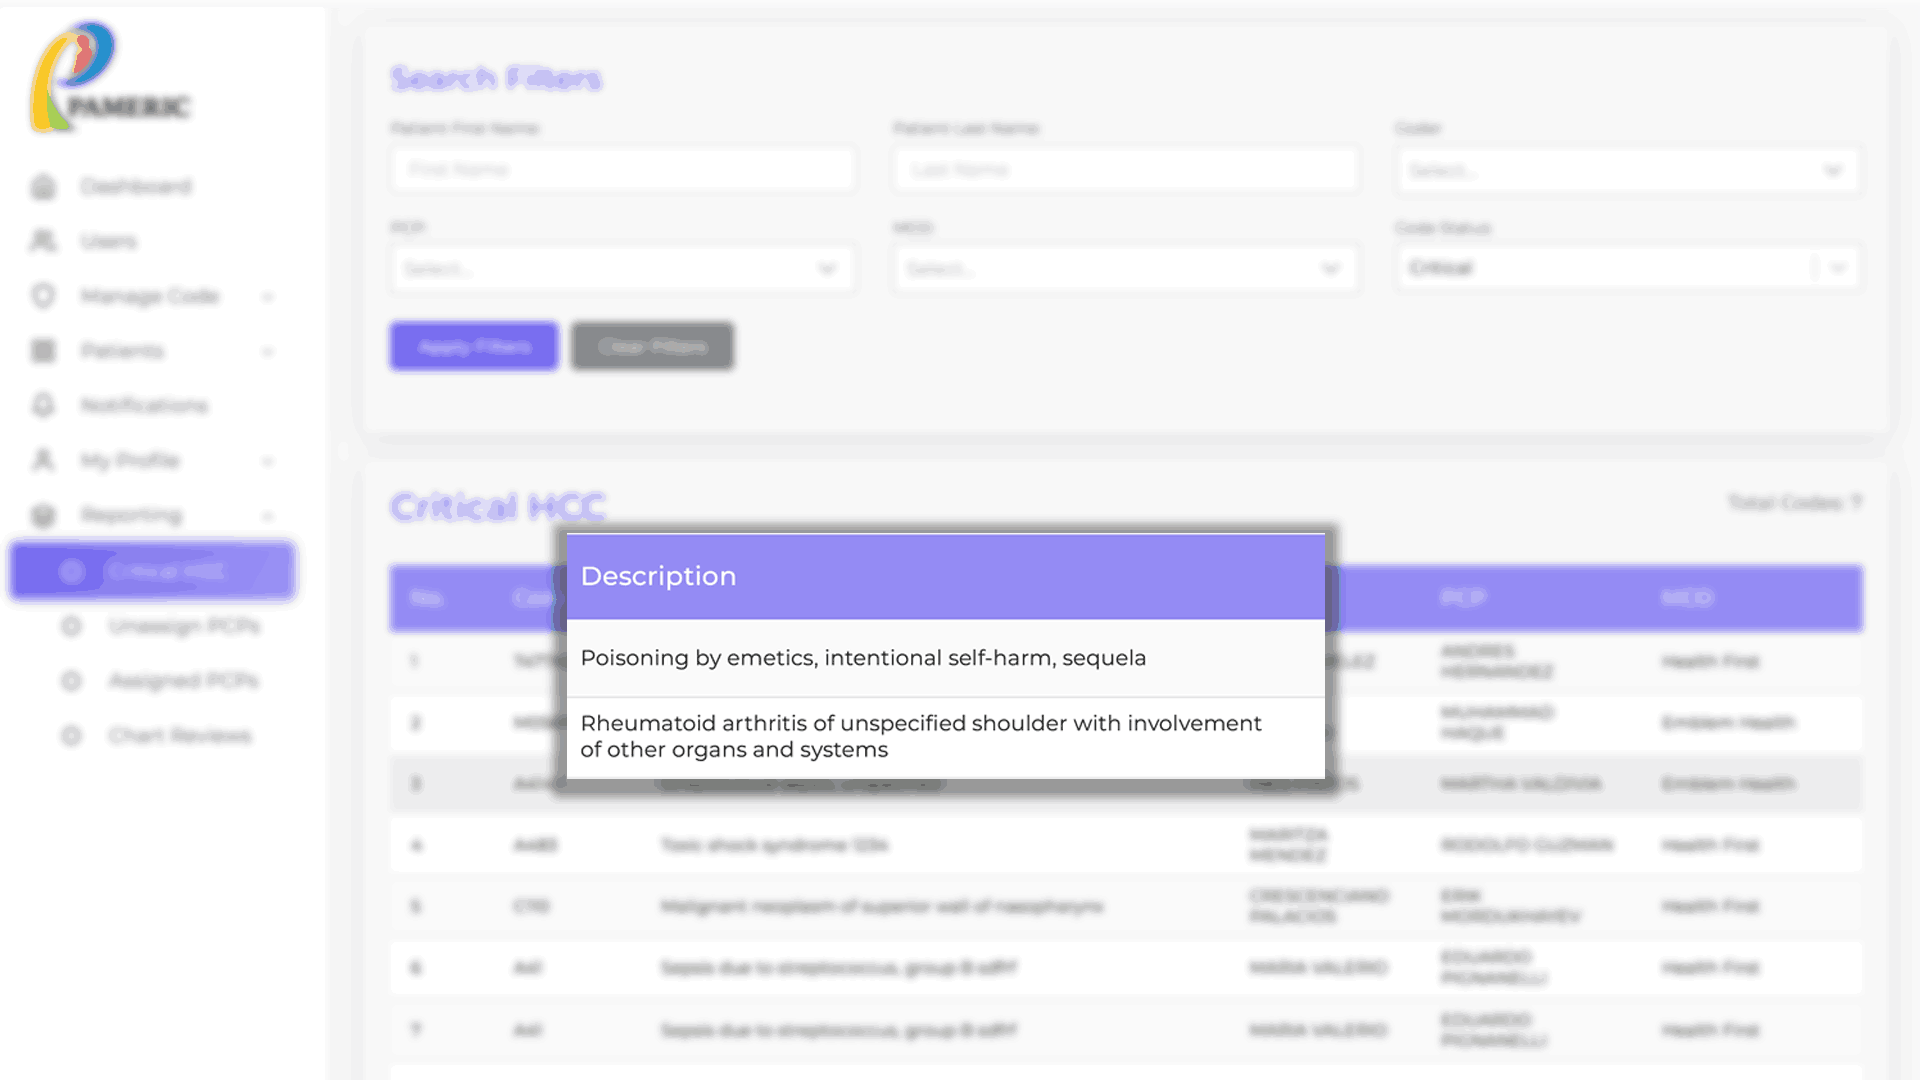The width and height of the screenshot is (1920, 1080).
Task: Open the PCP select dropdown
Action: click(x=622, y=269)
